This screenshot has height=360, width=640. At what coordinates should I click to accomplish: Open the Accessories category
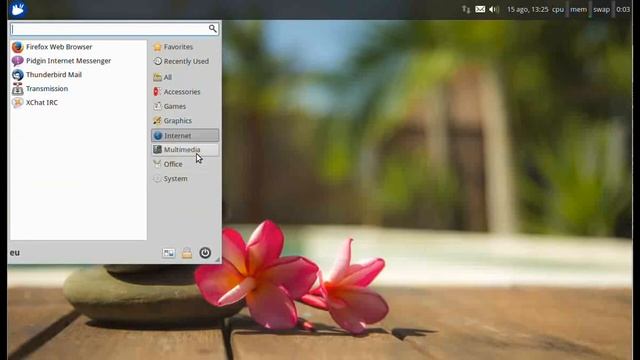pyautogui.click(x=185, y=92)
